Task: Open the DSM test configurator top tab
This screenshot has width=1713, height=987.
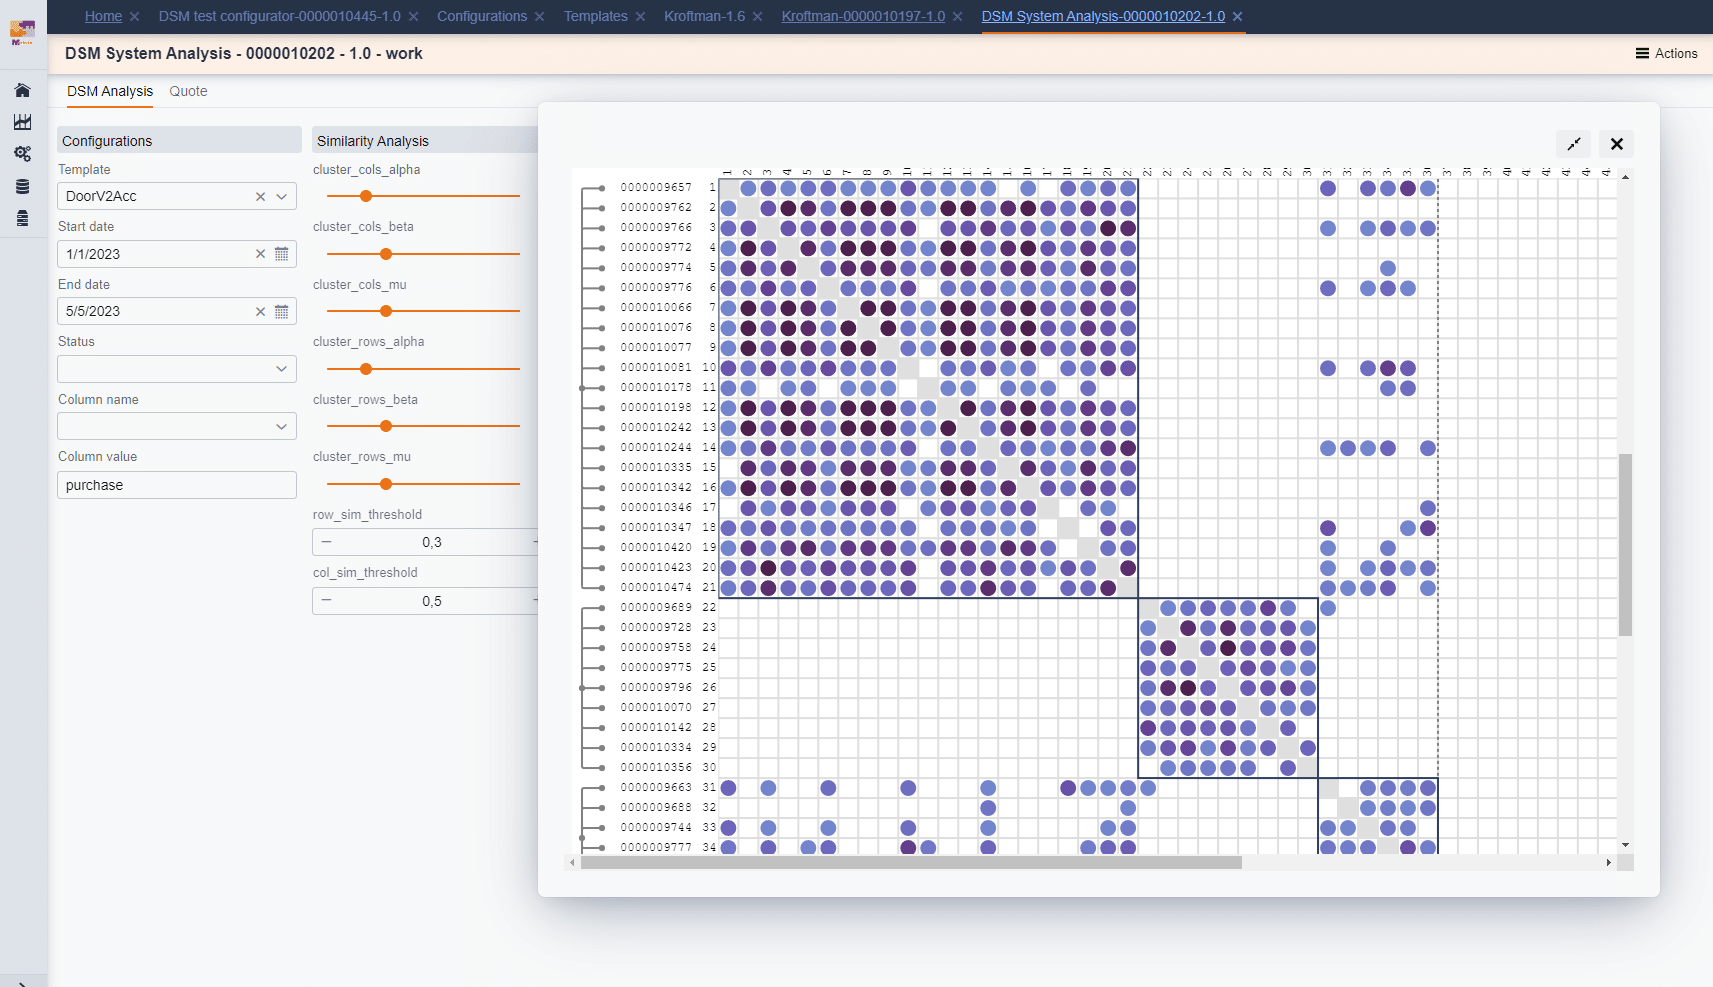Action: coord(279,16)
